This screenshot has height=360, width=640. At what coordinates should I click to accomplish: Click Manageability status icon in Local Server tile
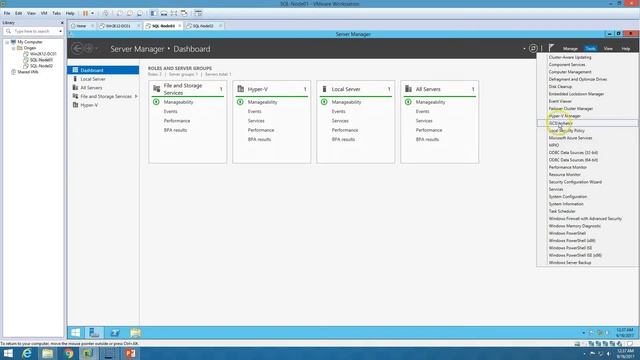(x=324, y=102)
